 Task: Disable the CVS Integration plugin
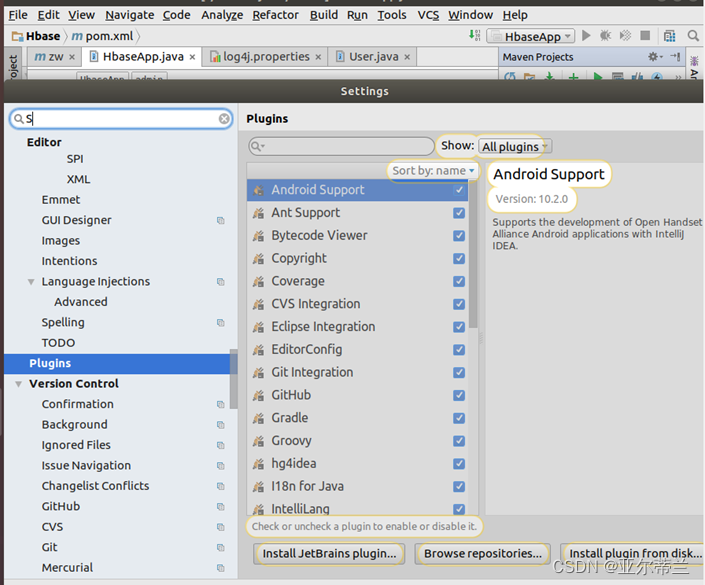459,304
